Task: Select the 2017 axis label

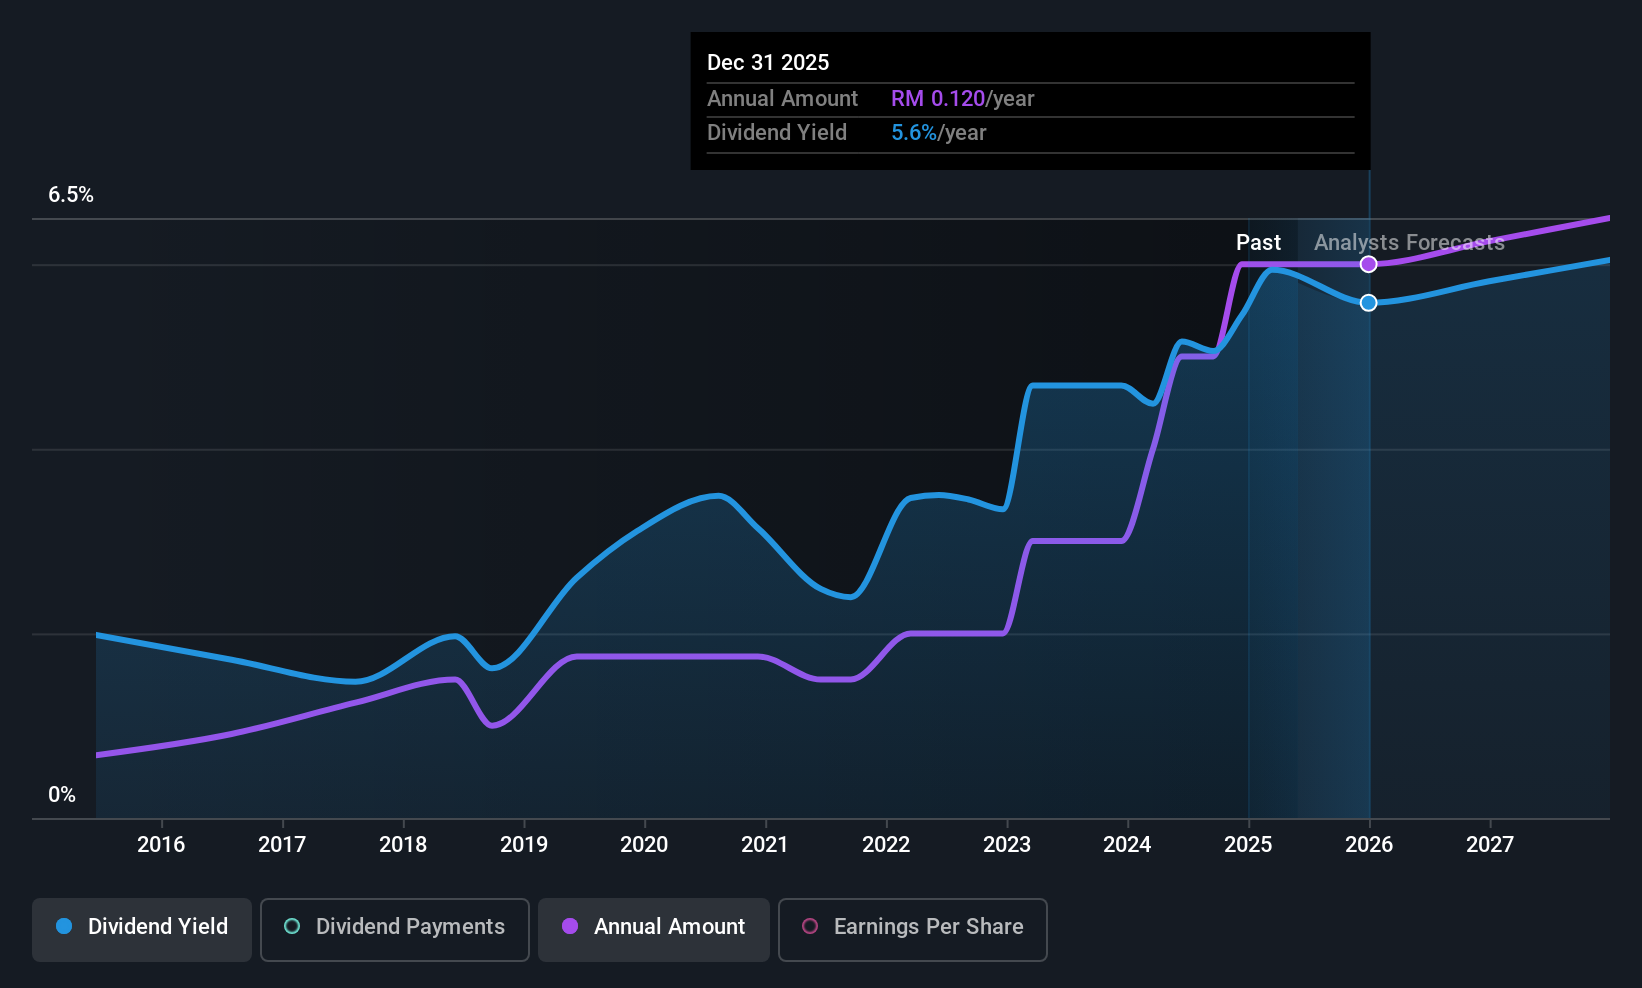Action: tap(282, 845)
